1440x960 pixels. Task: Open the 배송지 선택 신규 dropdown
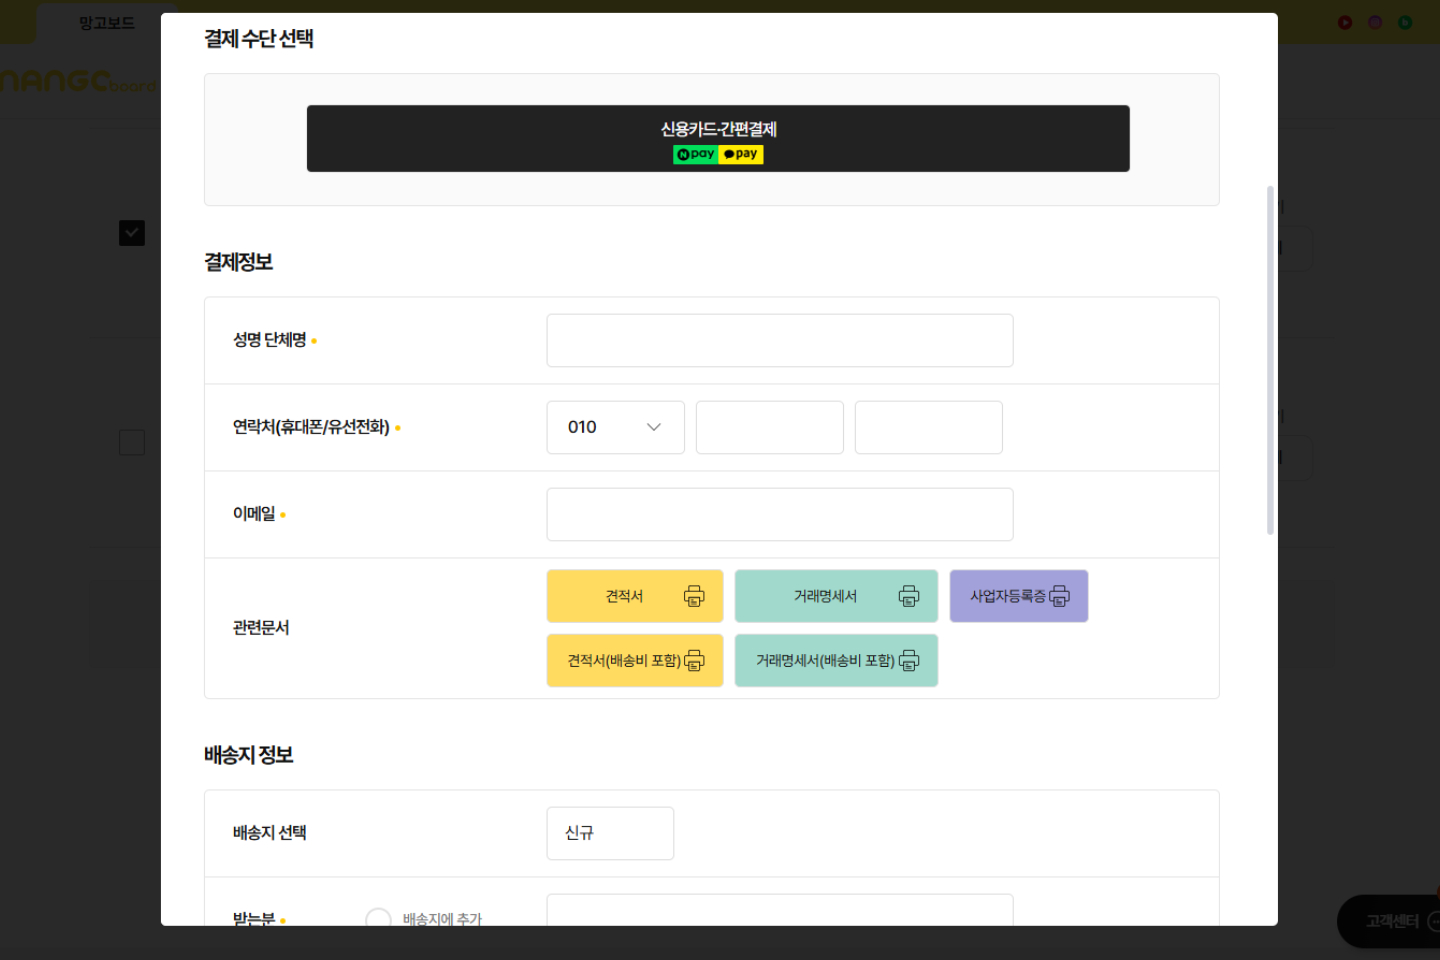[x=610, y=833]
